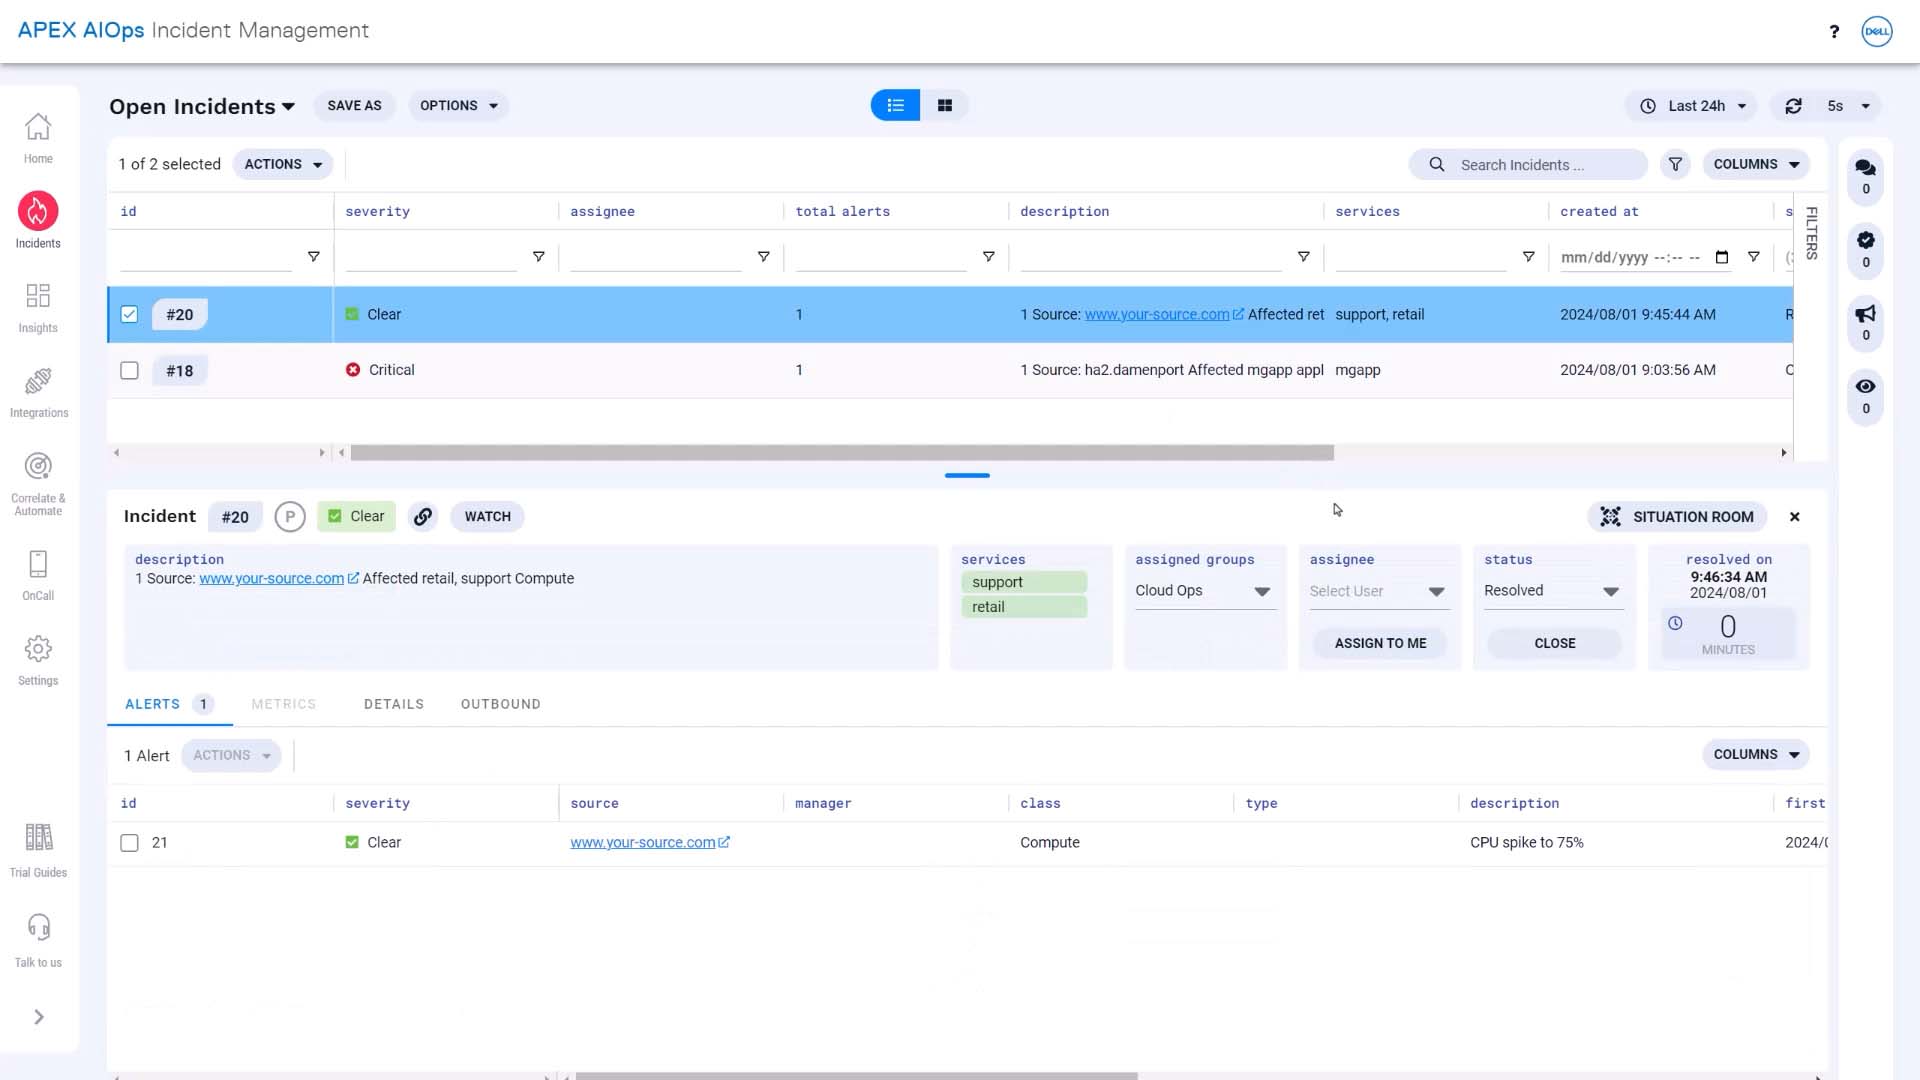Open www.your-source.com link in alert 21 row

click(643, 843)
